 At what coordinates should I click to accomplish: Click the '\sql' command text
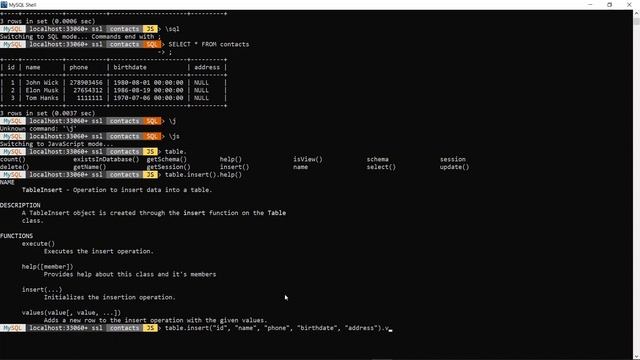(172, 29)
